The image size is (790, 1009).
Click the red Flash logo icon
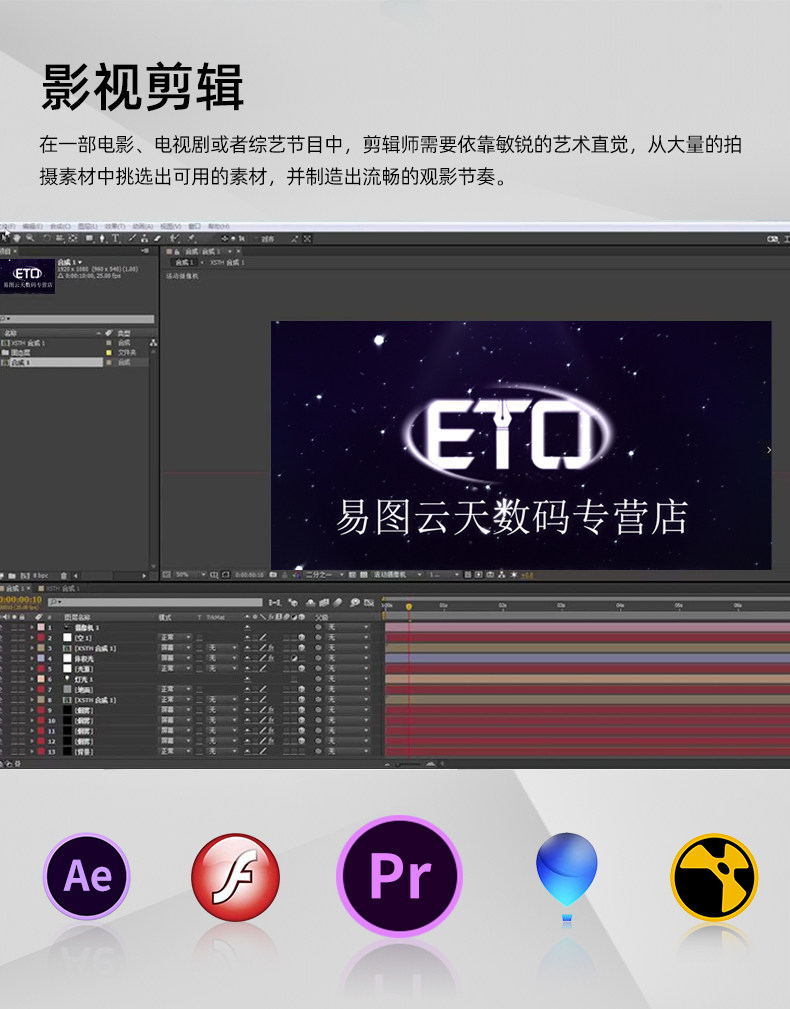tap(235, 876)
